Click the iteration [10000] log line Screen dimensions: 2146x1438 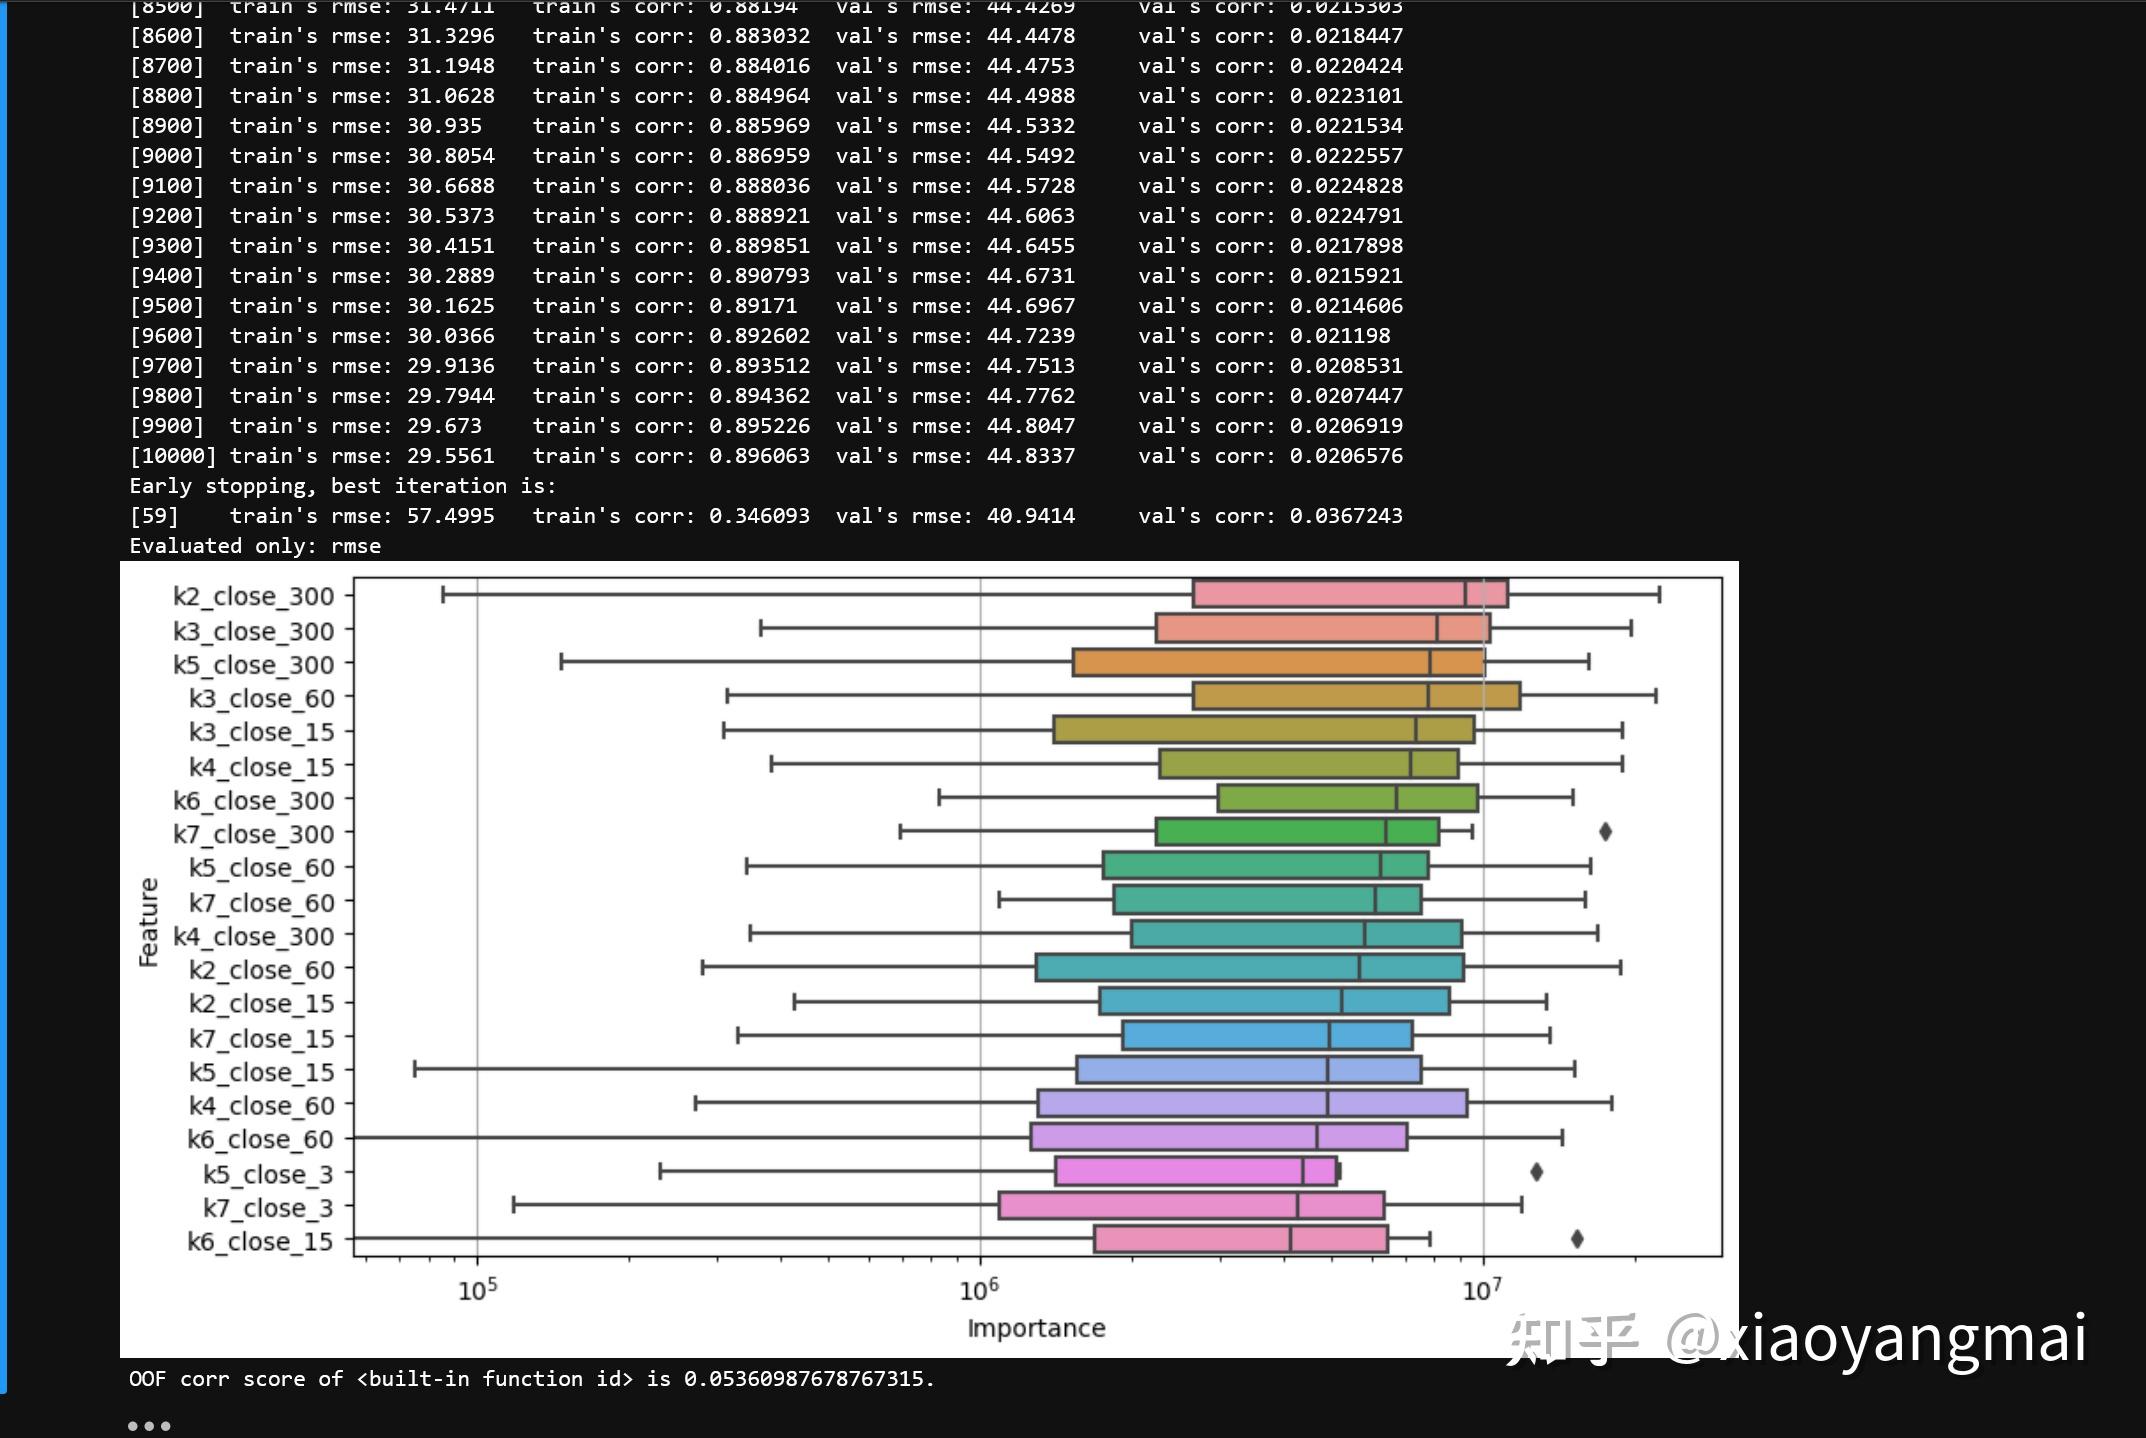click(765, 456)
